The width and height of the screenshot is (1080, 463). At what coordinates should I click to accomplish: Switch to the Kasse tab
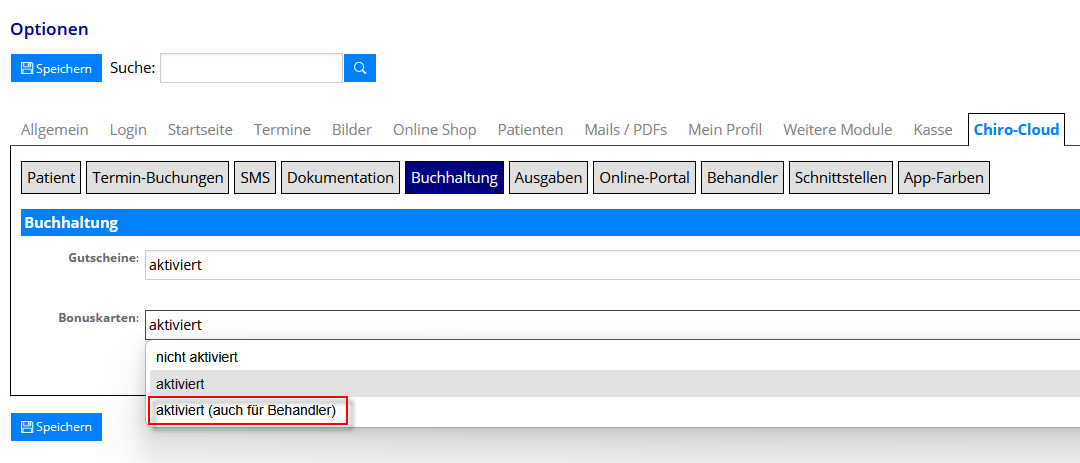pyautogui.click(x=932, y=130)
